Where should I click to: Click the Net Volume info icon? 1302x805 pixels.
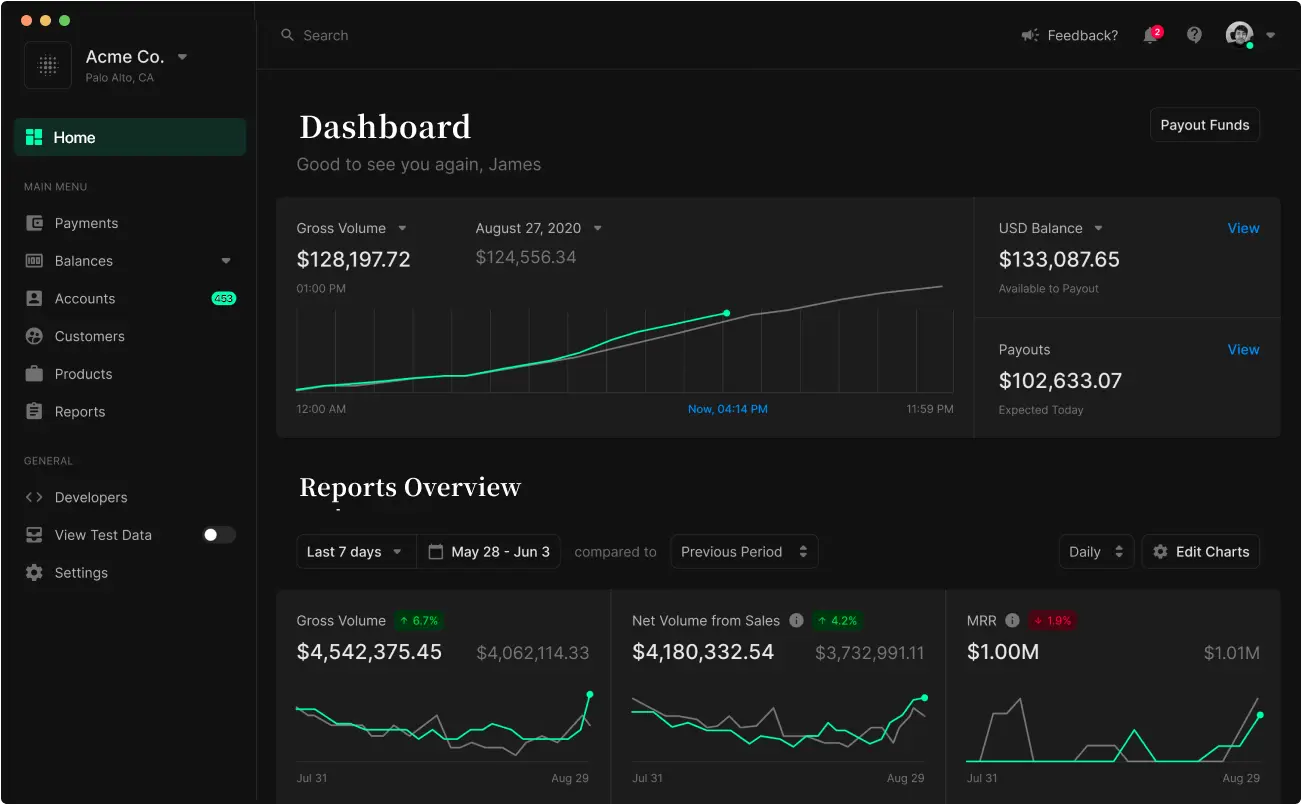coord(796,621)
